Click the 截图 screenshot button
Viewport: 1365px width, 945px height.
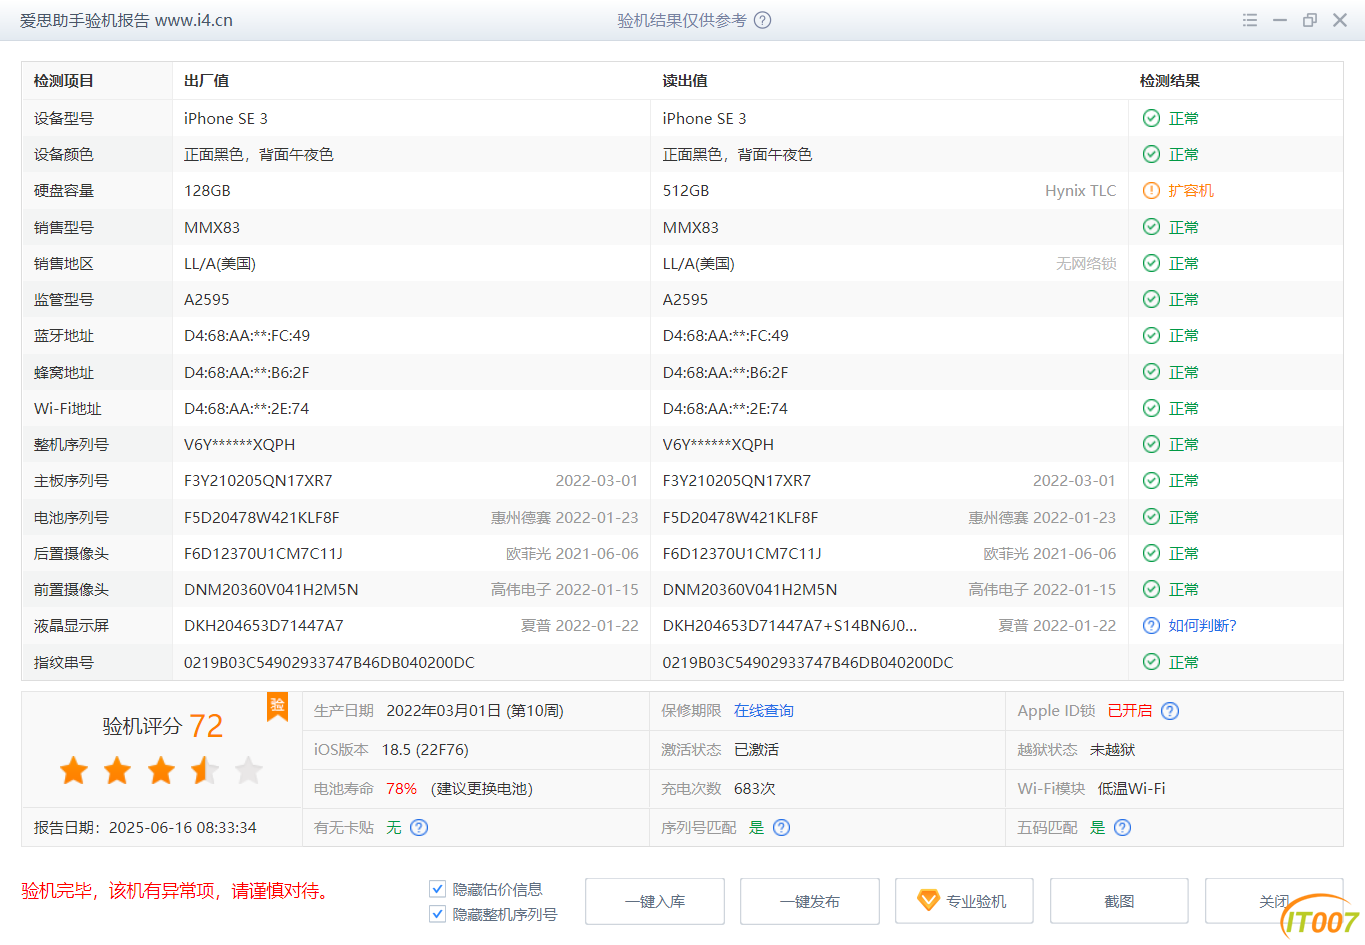tap(1120, 901)
